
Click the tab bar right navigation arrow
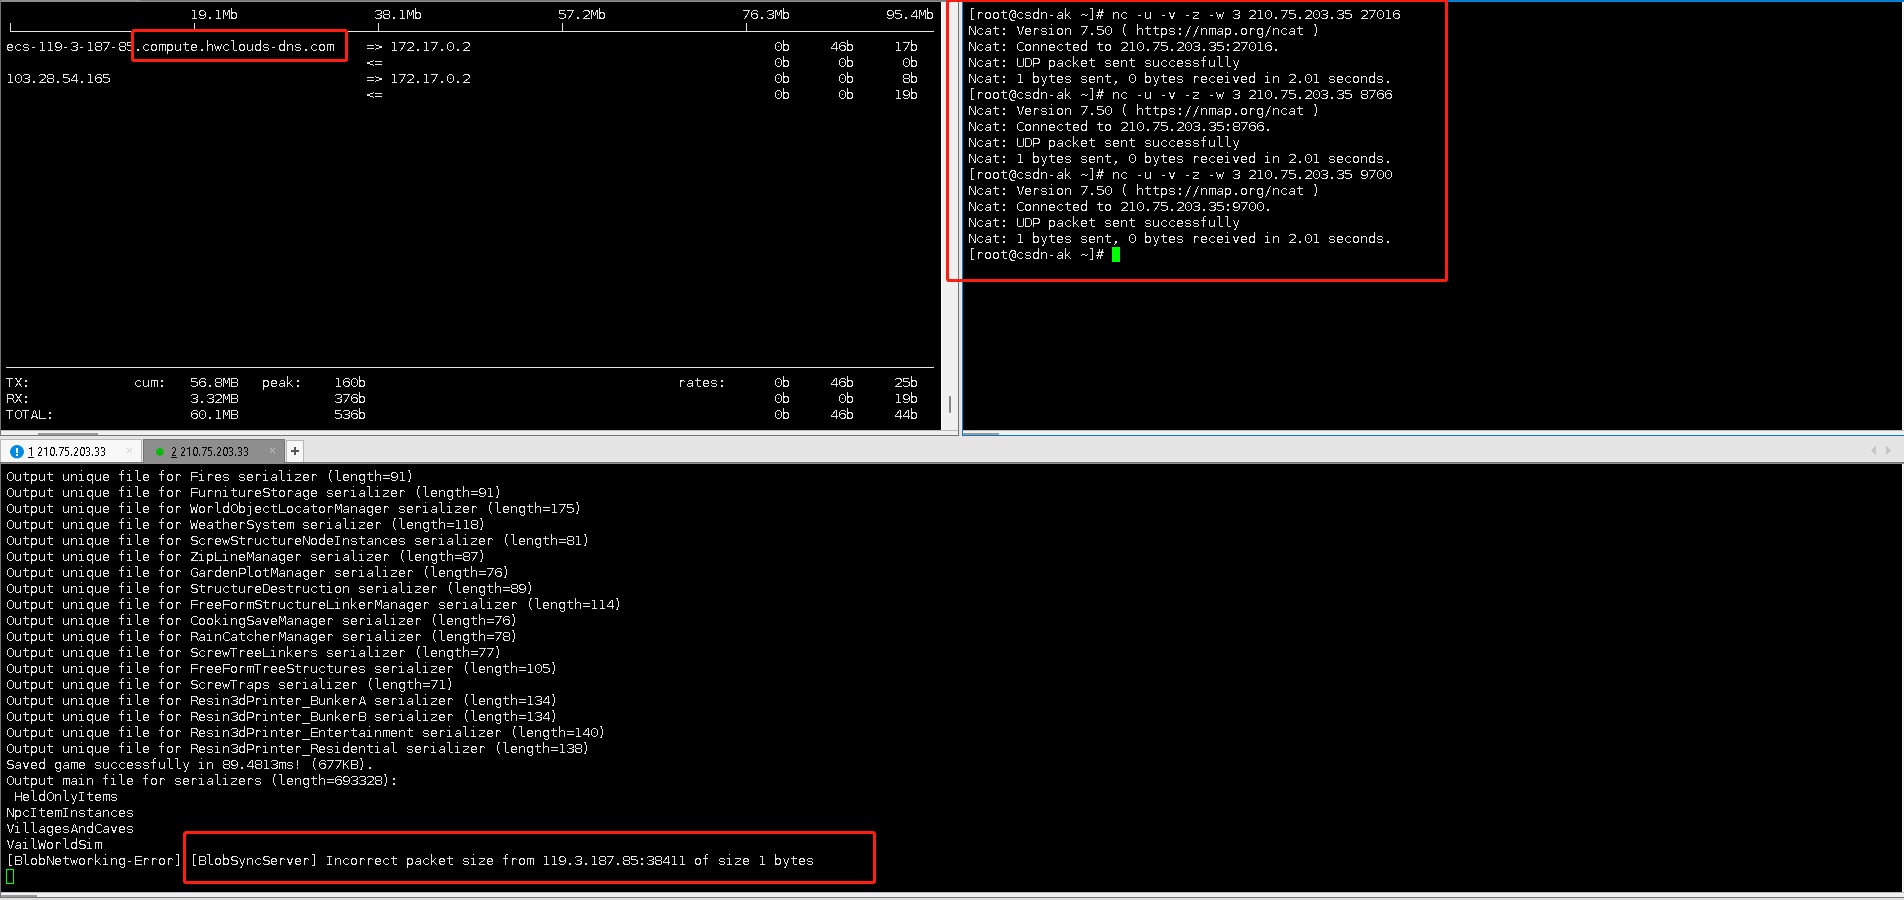tap(1888, 451)
